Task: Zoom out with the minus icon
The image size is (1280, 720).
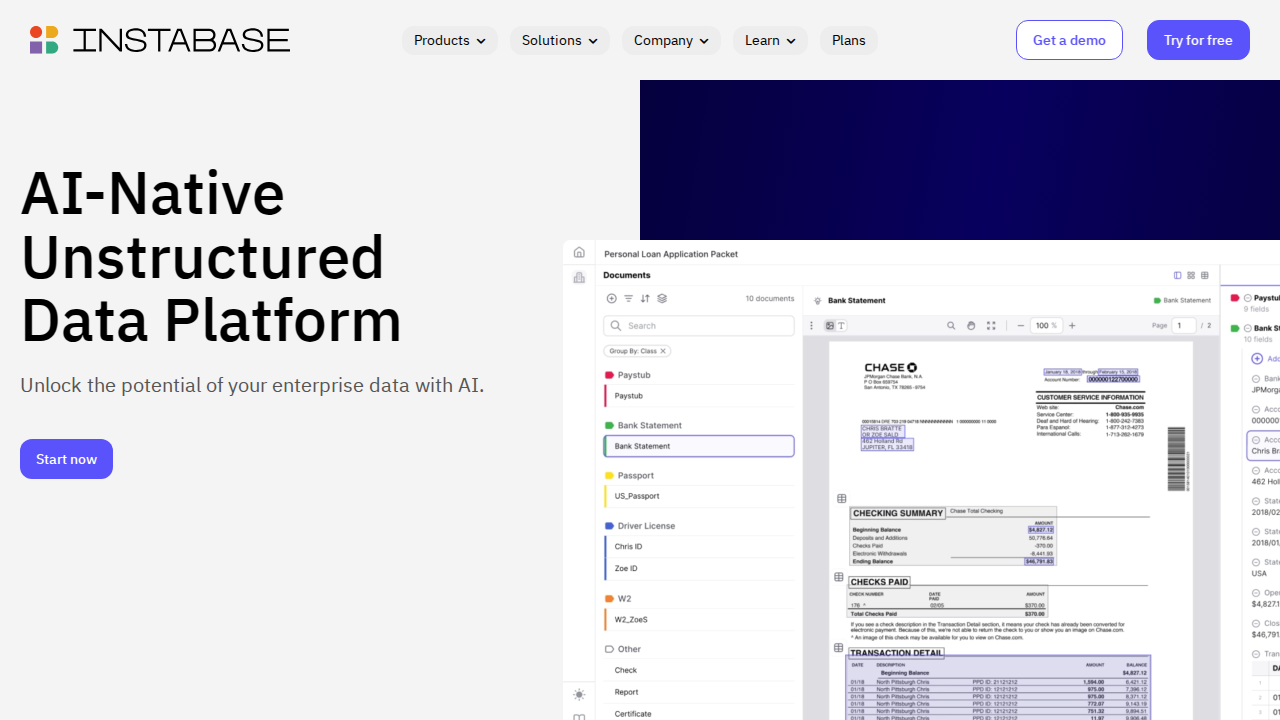Action: tap(1021, 326)
